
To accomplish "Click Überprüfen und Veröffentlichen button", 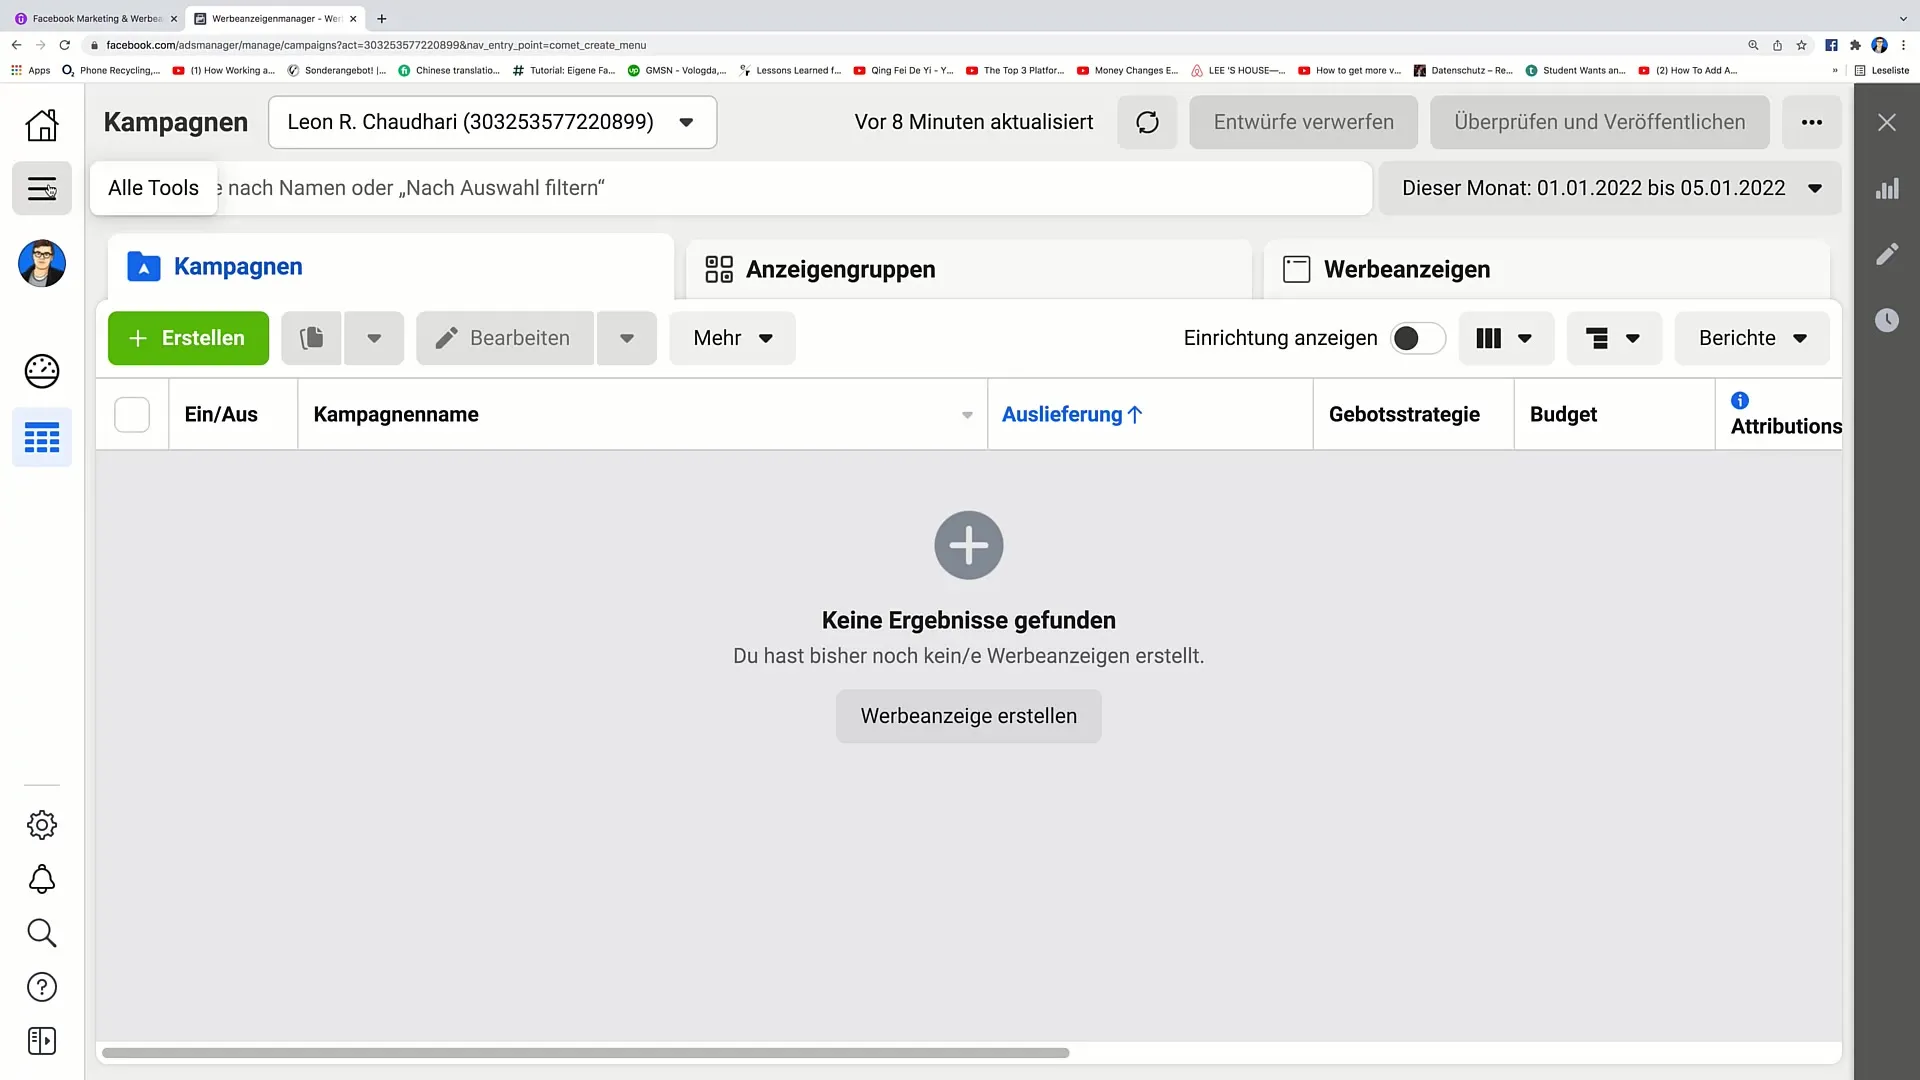I will [x=1599, y=122].
